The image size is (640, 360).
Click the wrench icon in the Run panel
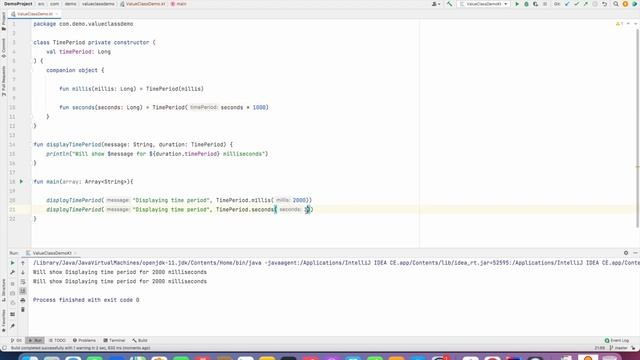click(x=12, y=272)
